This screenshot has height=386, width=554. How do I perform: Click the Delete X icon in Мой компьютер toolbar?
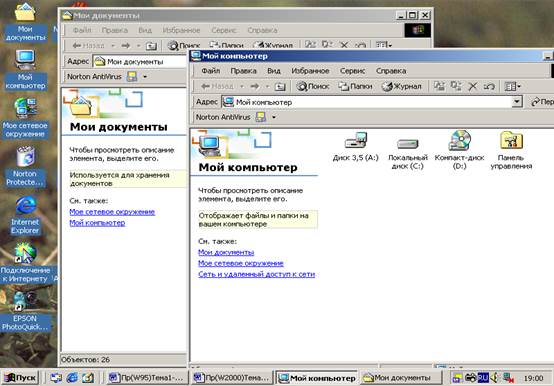coord(473,86)
